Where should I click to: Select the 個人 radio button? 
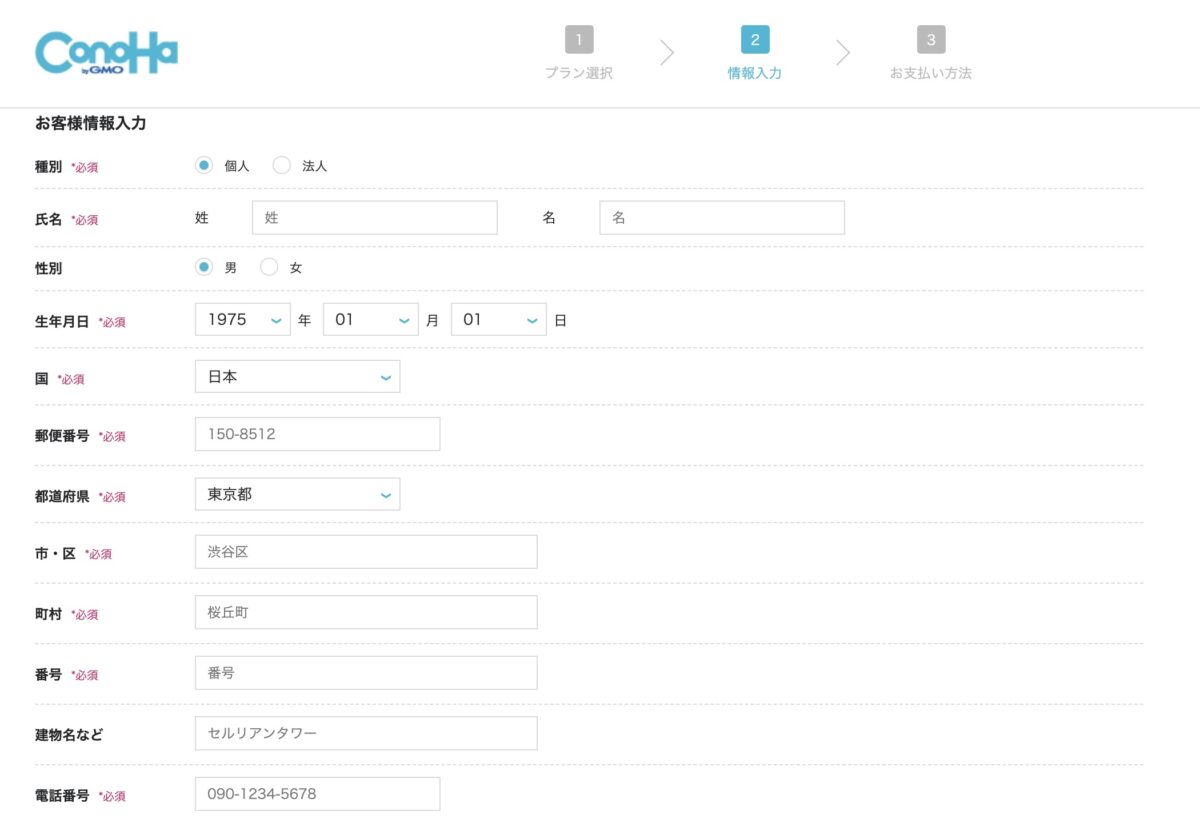(x=204, y=165)
